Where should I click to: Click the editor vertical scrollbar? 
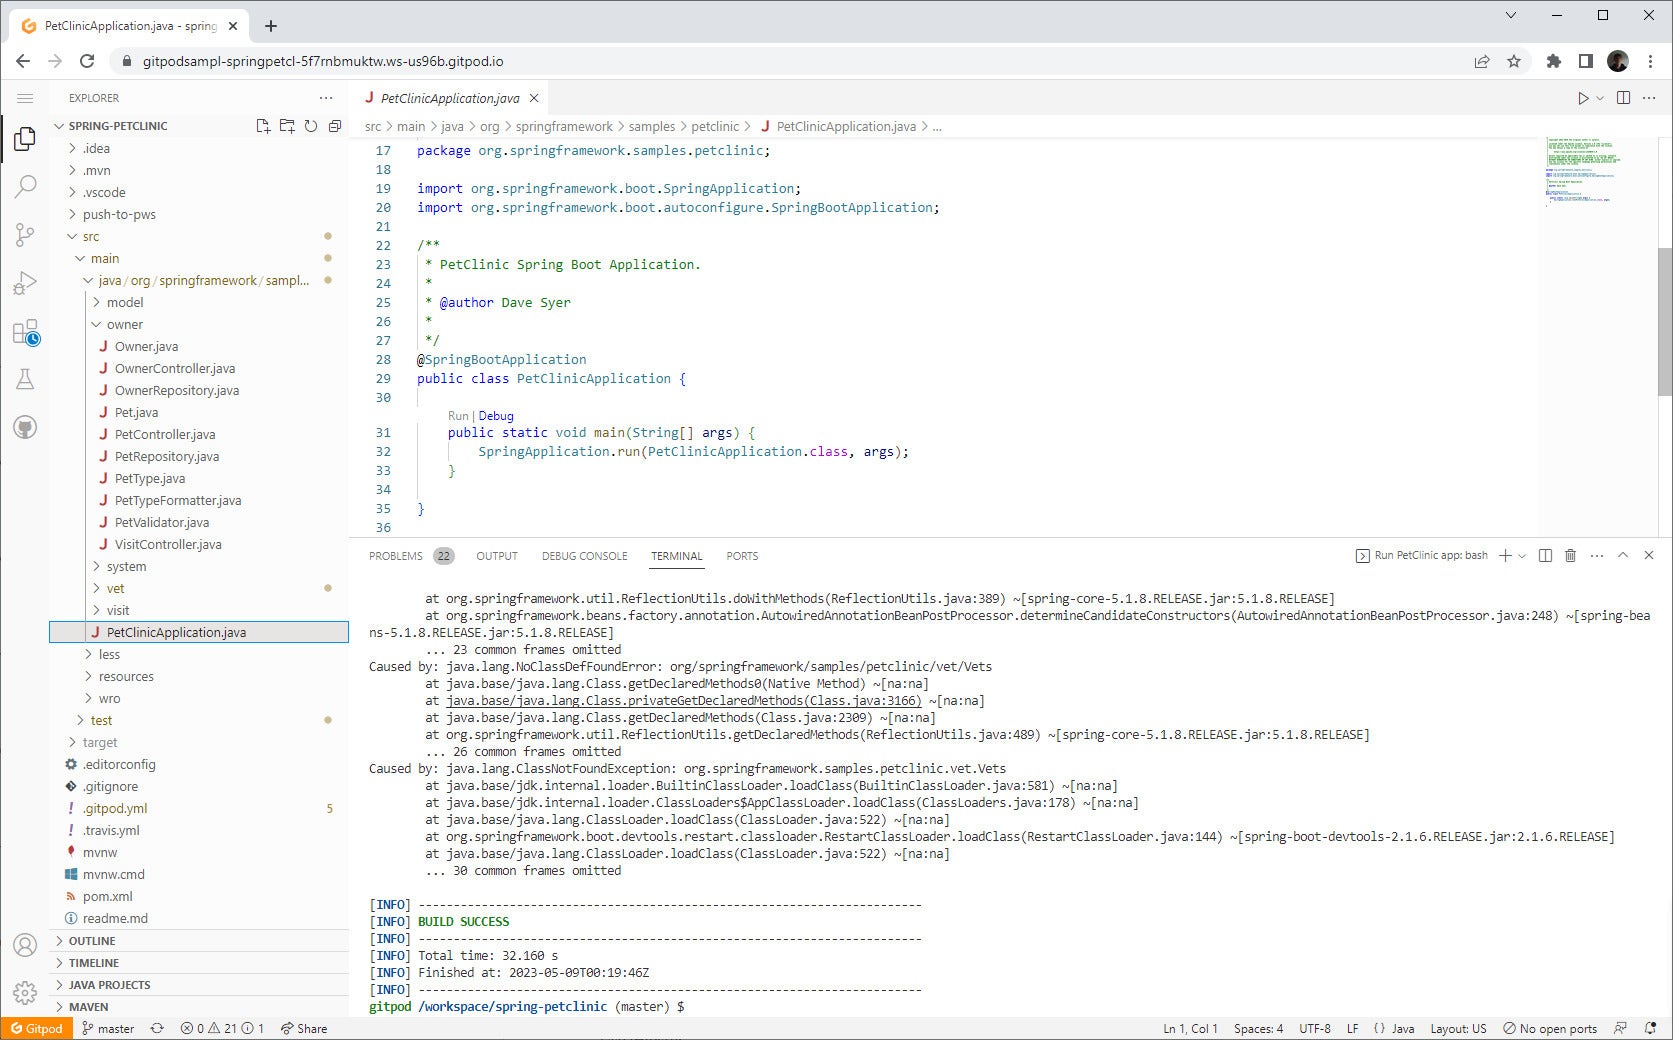1665,320
